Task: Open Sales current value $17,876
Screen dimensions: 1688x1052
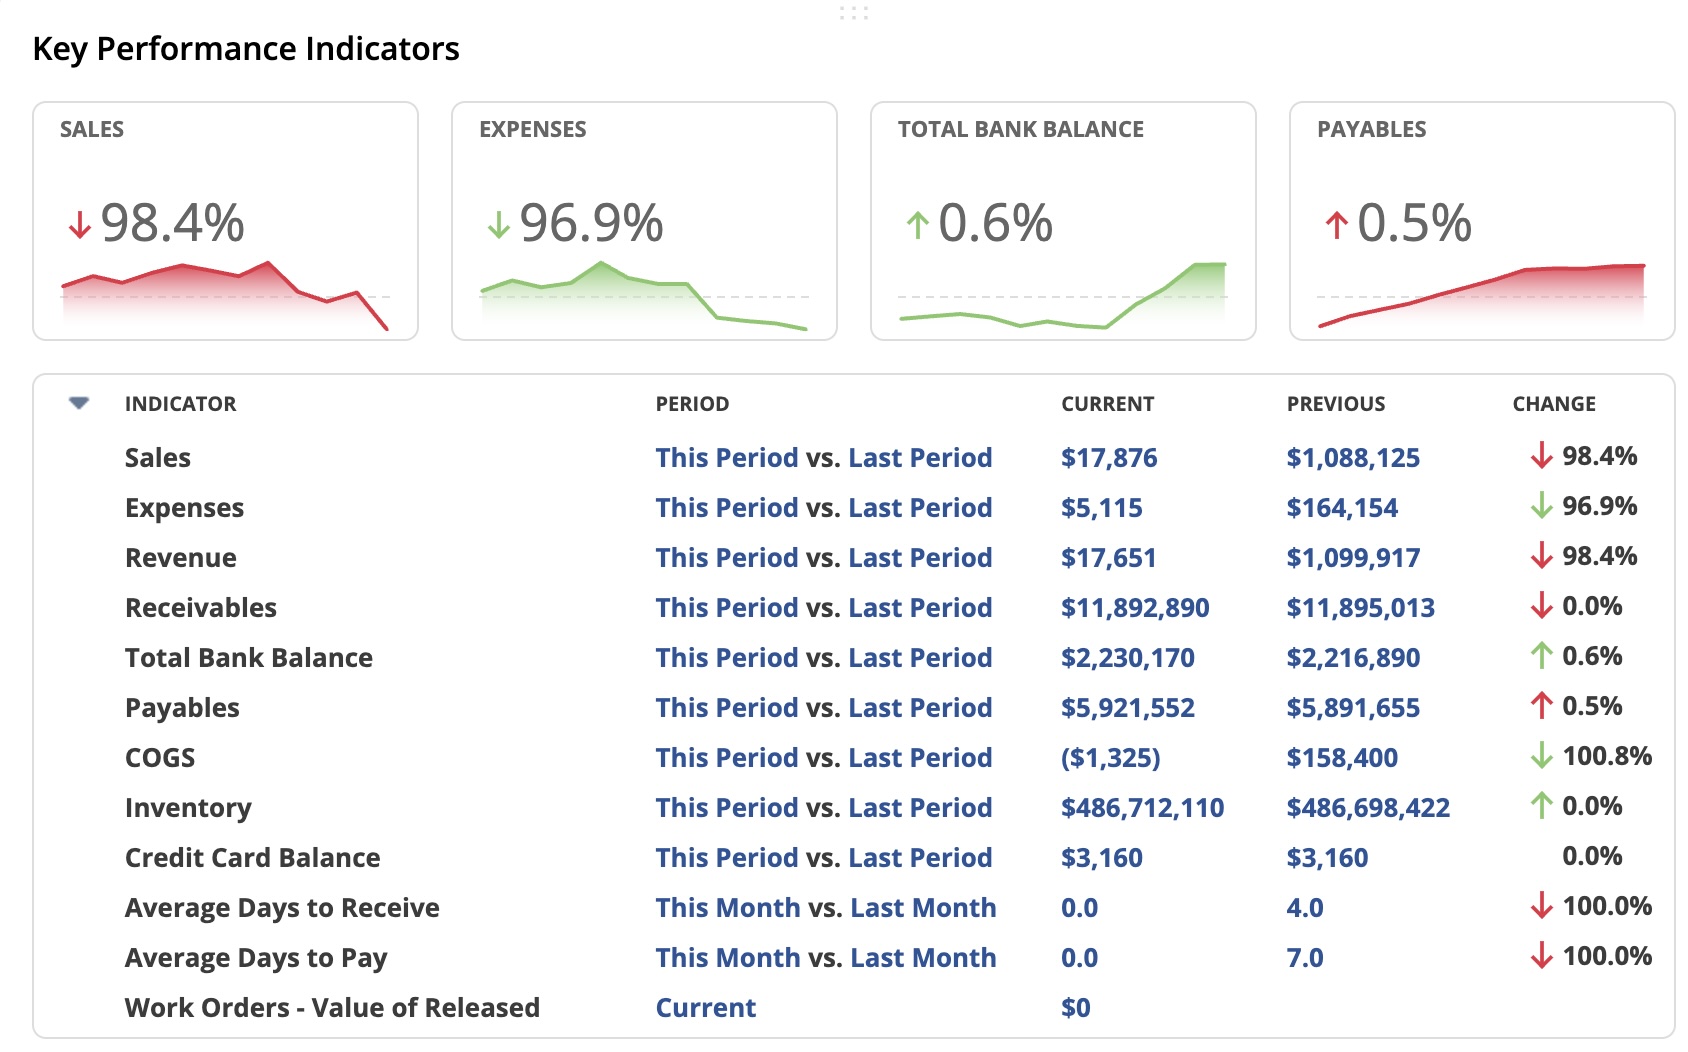Action: (x=1109, y=458)
